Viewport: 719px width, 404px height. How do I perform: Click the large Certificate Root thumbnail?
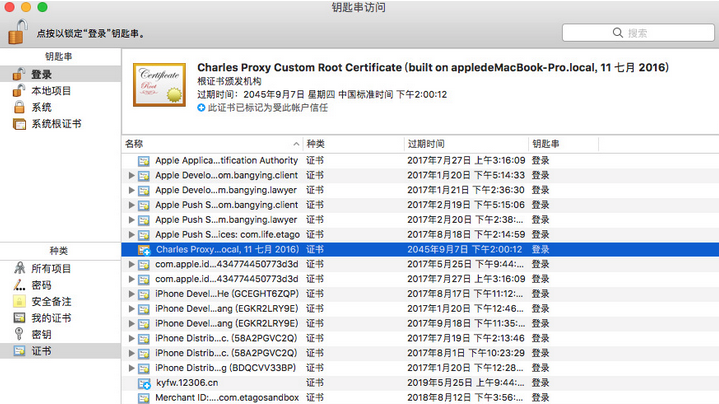coord(159,85)
